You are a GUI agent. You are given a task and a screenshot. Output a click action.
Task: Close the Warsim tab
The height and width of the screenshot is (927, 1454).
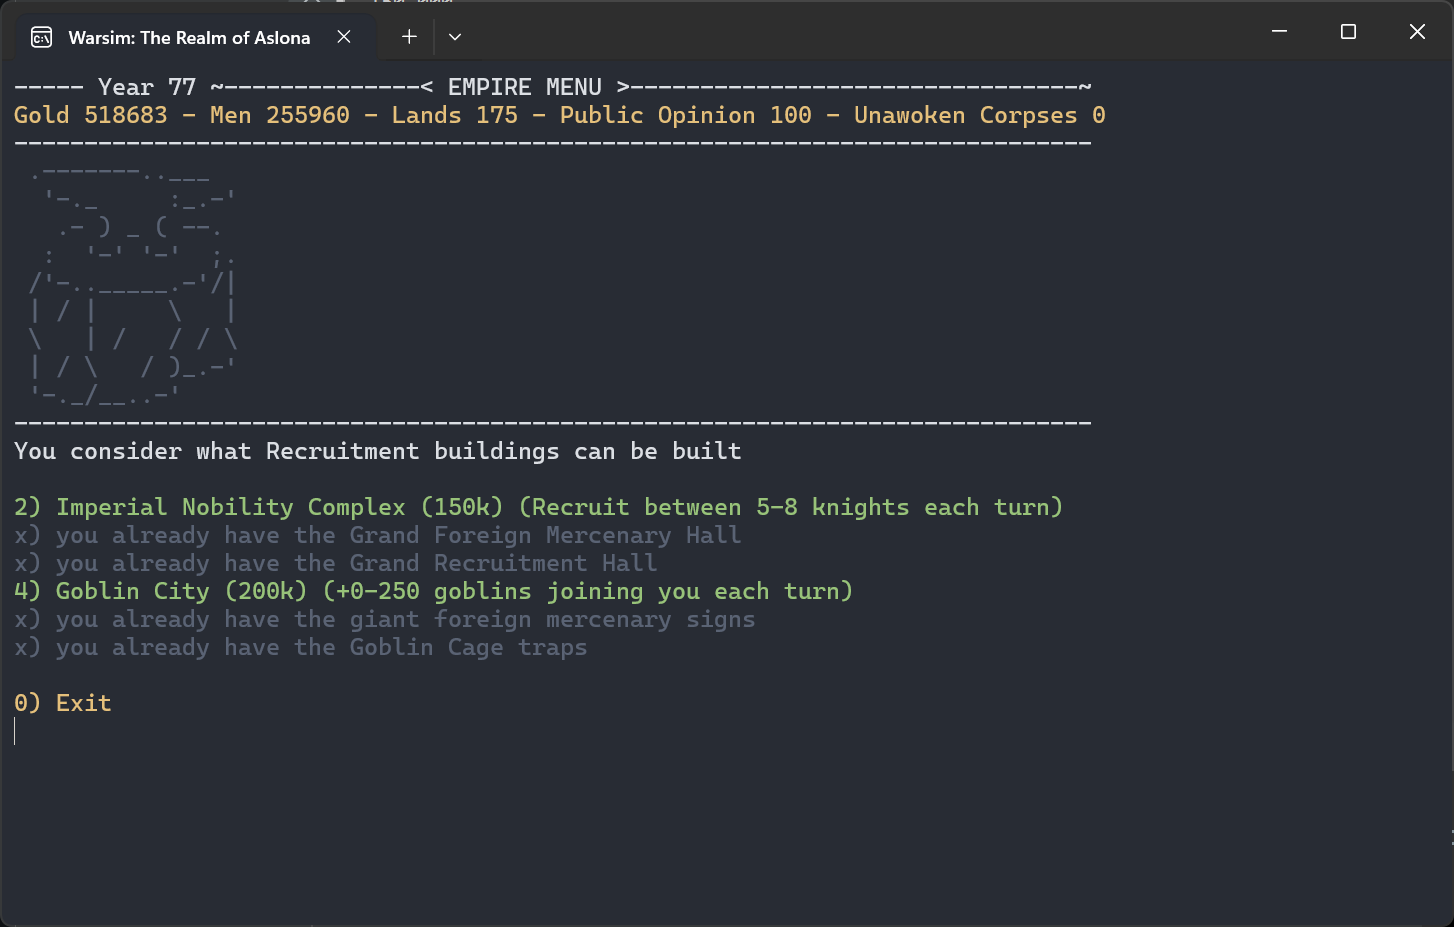coord(344,37)
